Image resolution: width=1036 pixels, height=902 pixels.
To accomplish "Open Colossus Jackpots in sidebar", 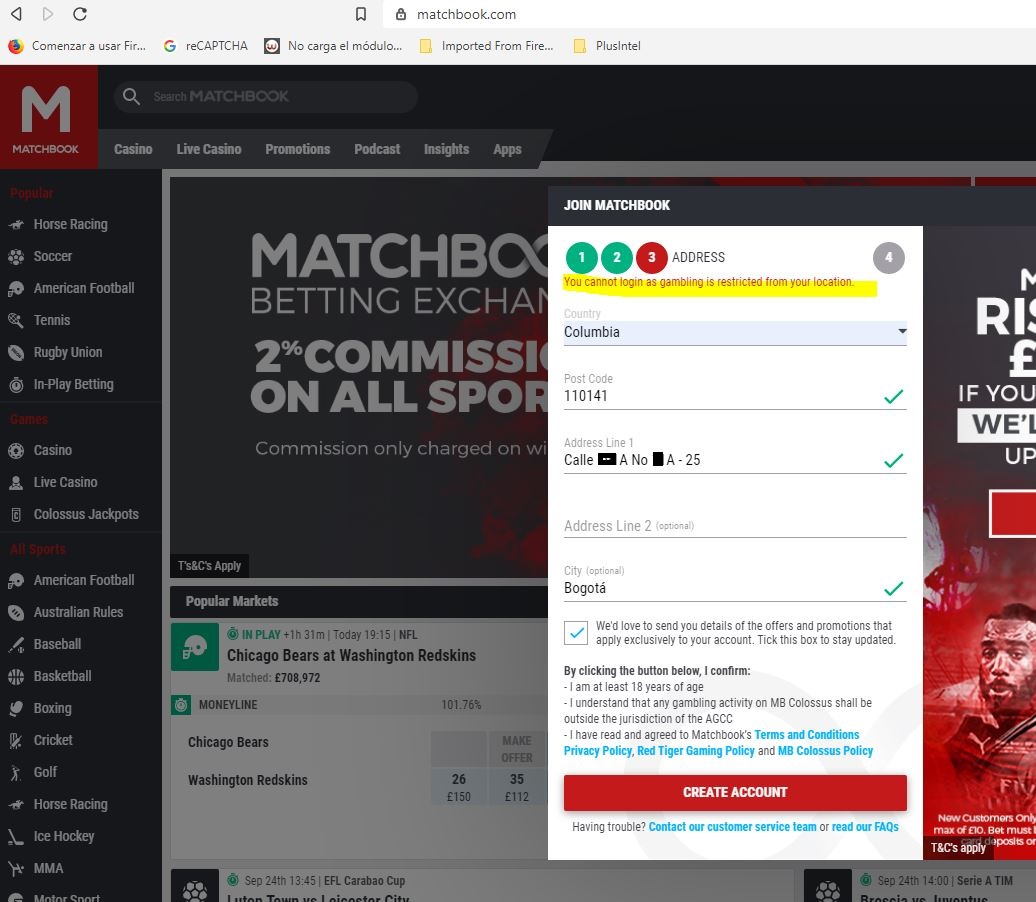I will click(x=81, y=514).
